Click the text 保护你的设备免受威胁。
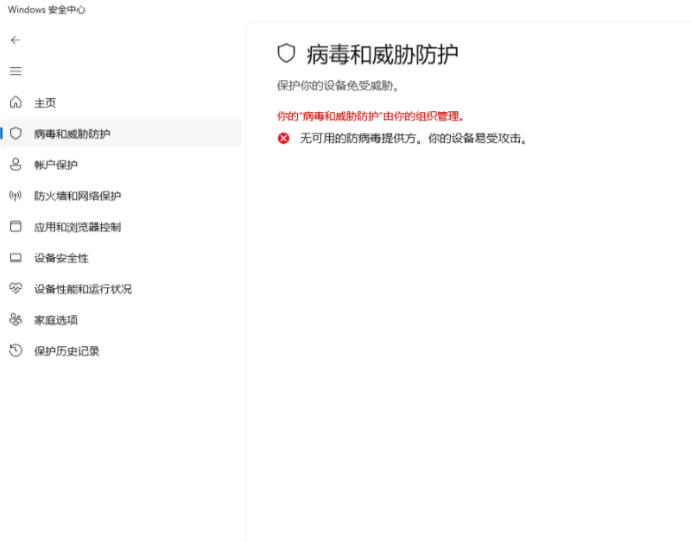 pyautogui.click(x=338, y=86)
